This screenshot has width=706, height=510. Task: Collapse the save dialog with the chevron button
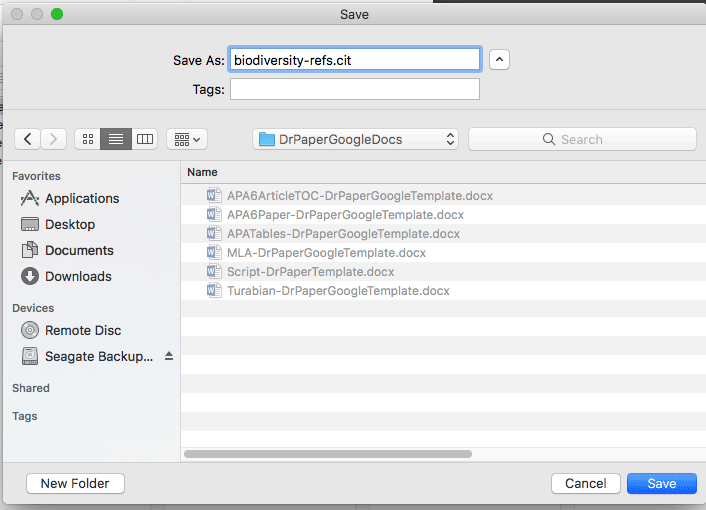pos(500,60)
